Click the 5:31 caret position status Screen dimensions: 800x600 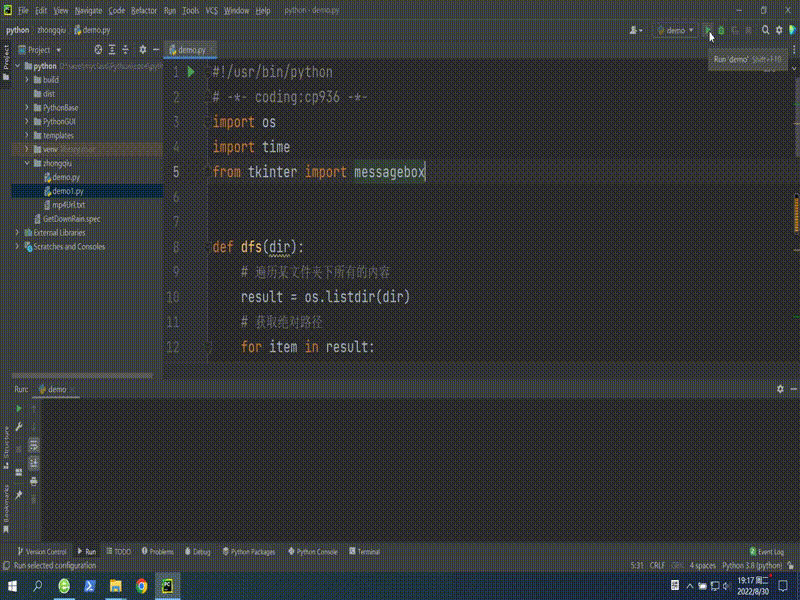(637, 565)
